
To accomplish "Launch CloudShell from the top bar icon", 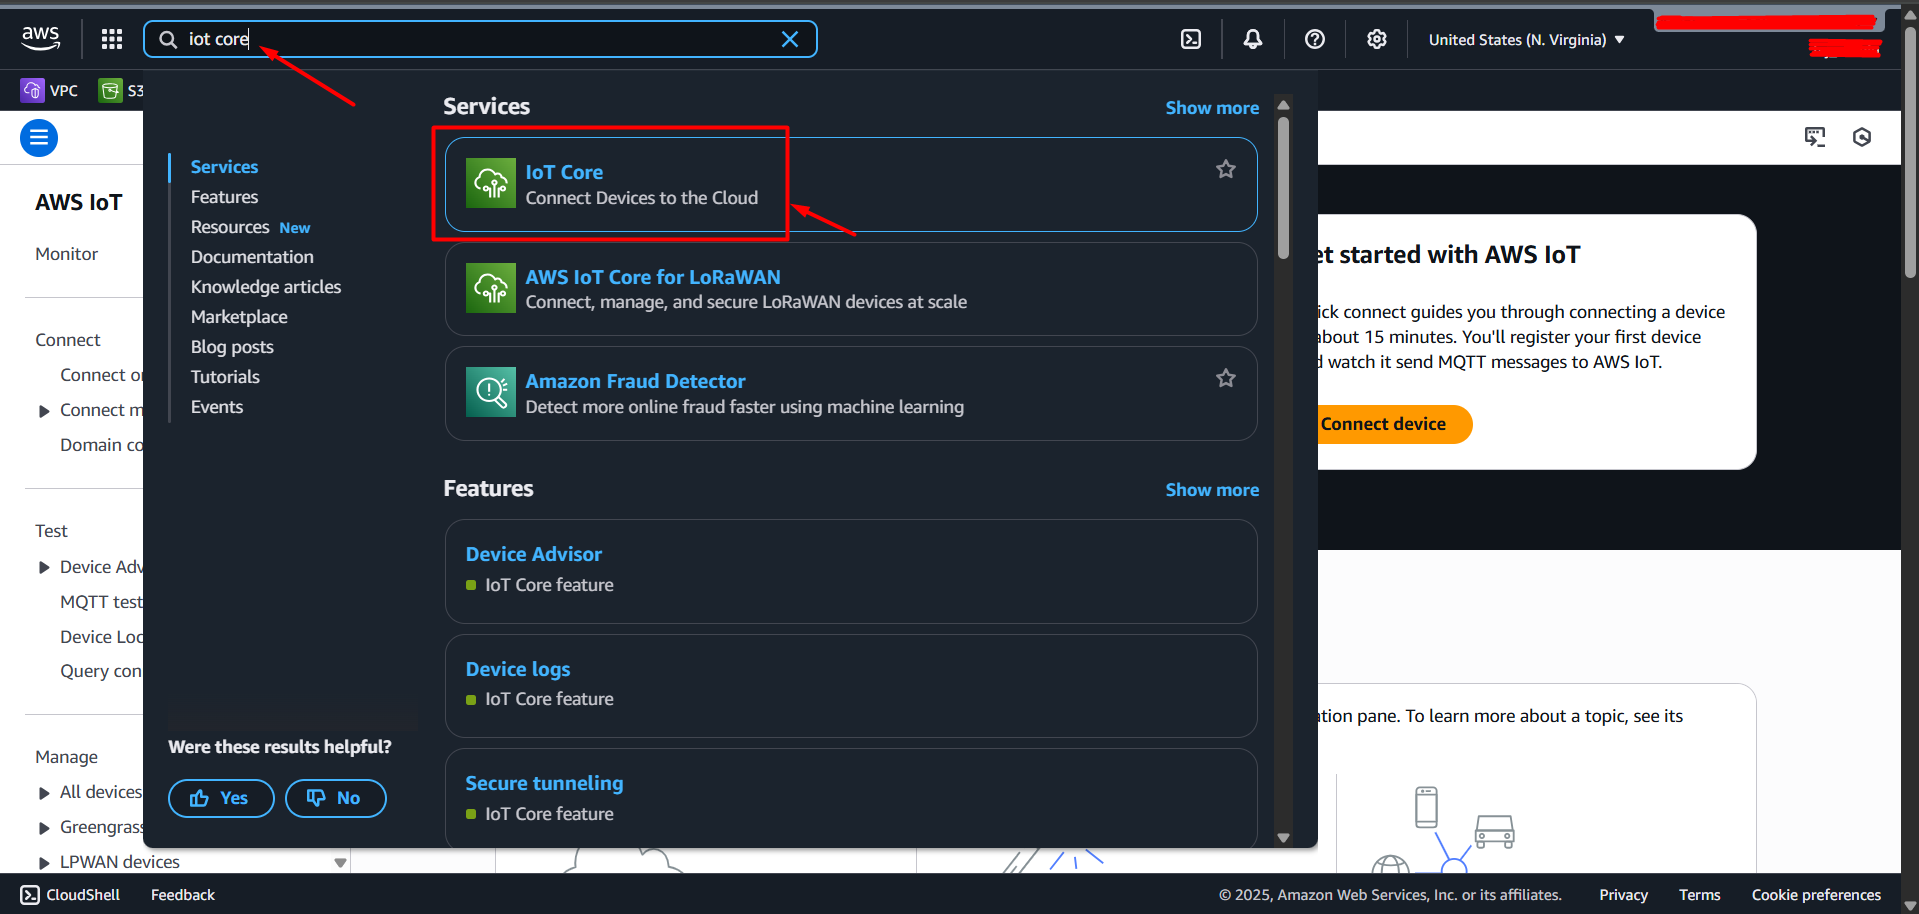I will point(1190,39).
